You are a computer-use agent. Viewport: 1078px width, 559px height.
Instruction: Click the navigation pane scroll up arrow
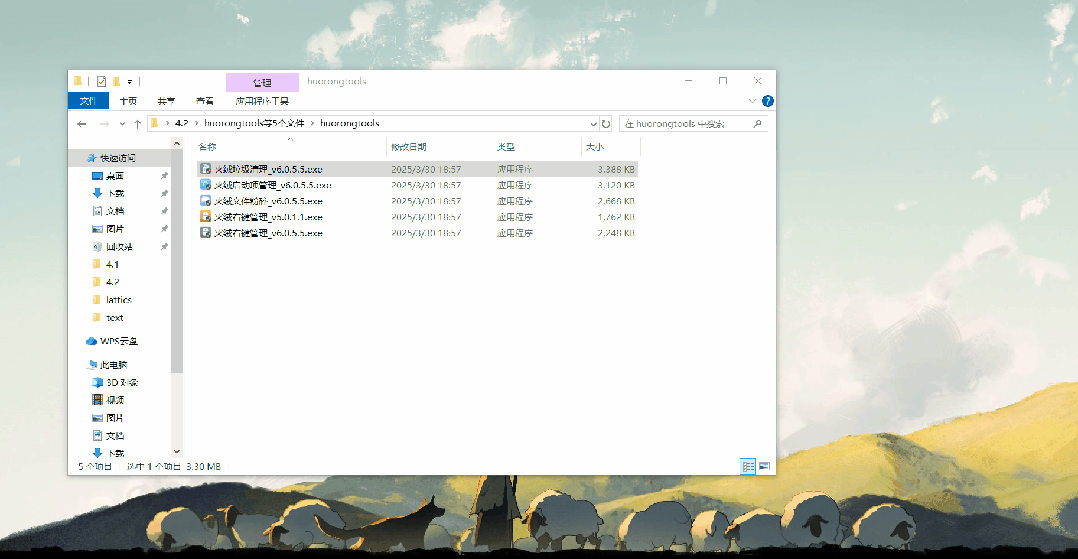pos(177,144)
